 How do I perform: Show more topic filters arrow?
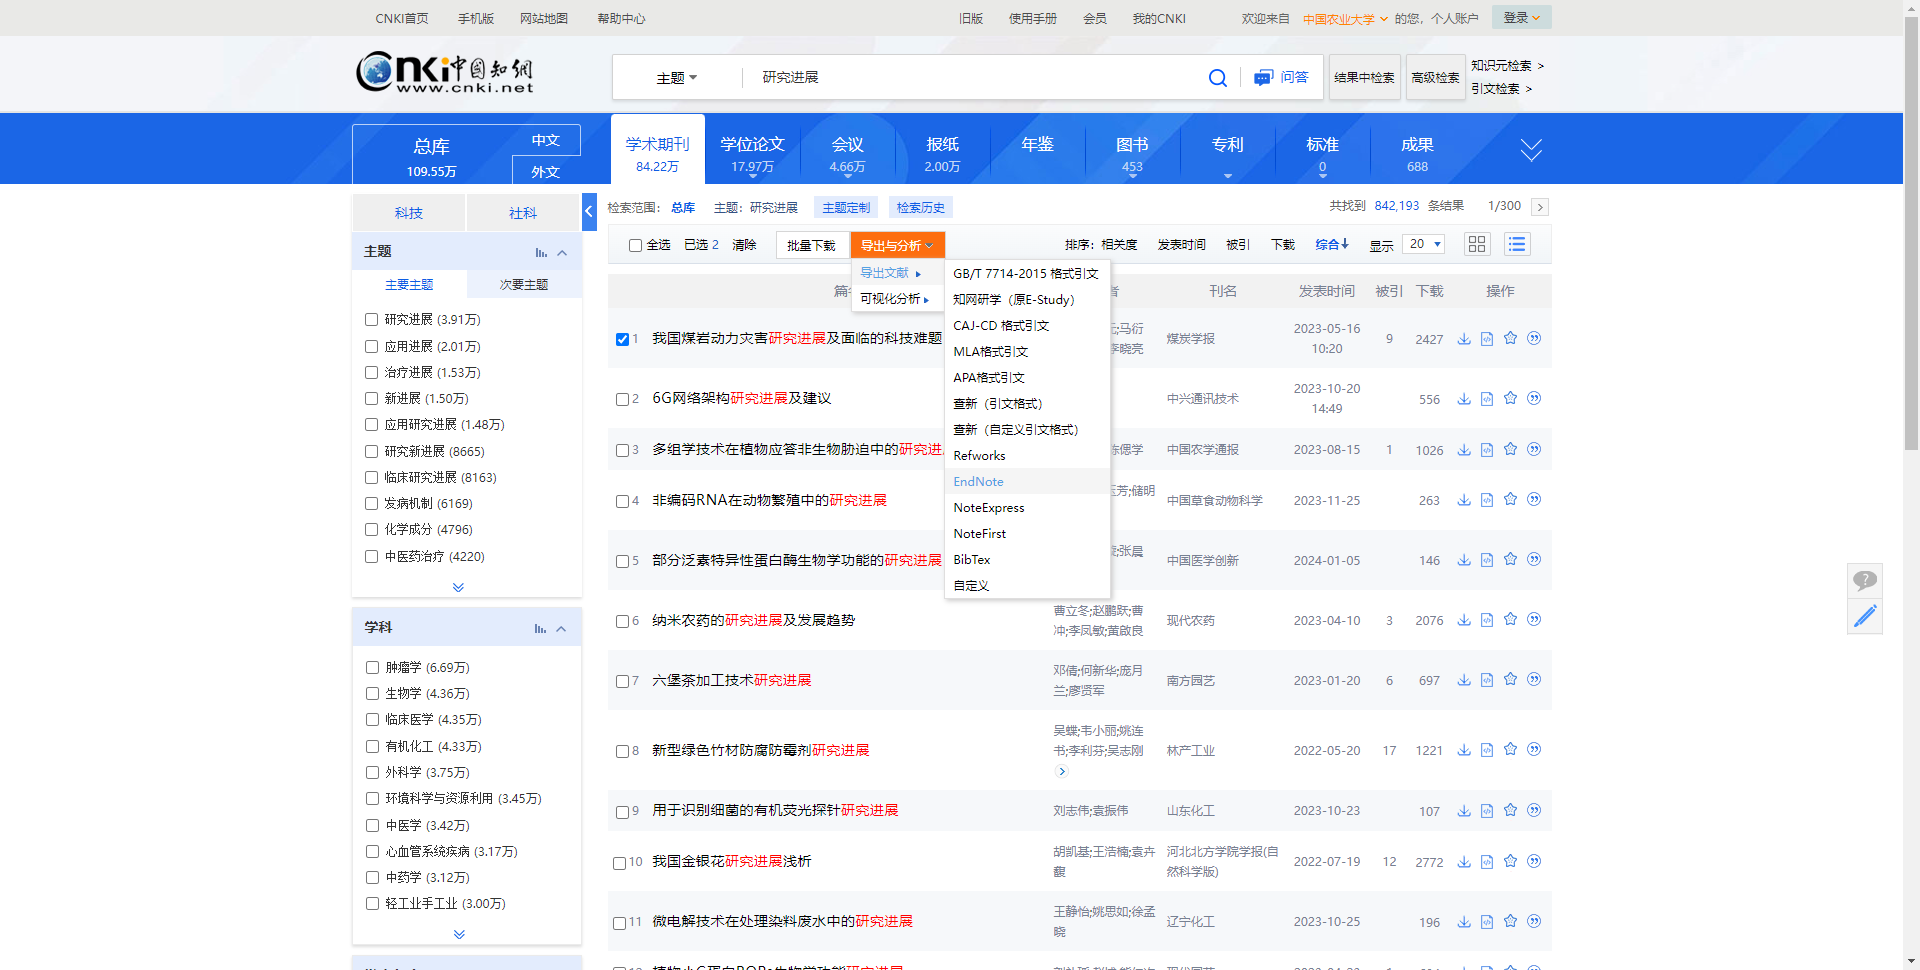tap(458, 587)
